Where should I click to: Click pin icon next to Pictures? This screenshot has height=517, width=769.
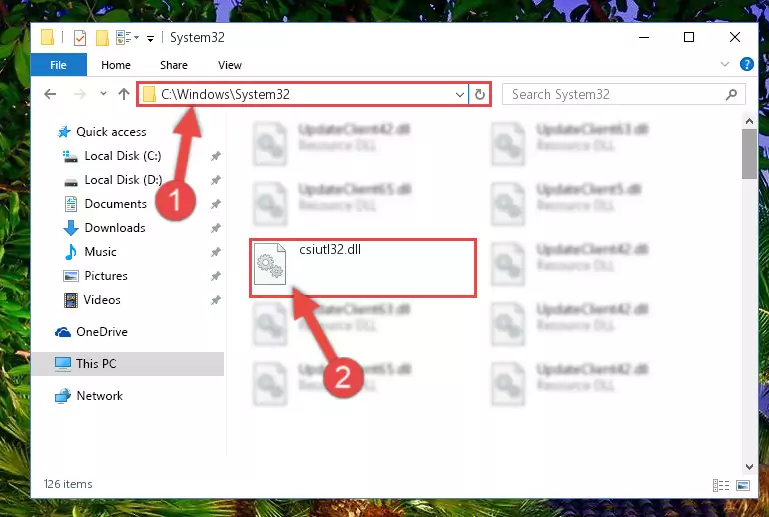point(215,276)
